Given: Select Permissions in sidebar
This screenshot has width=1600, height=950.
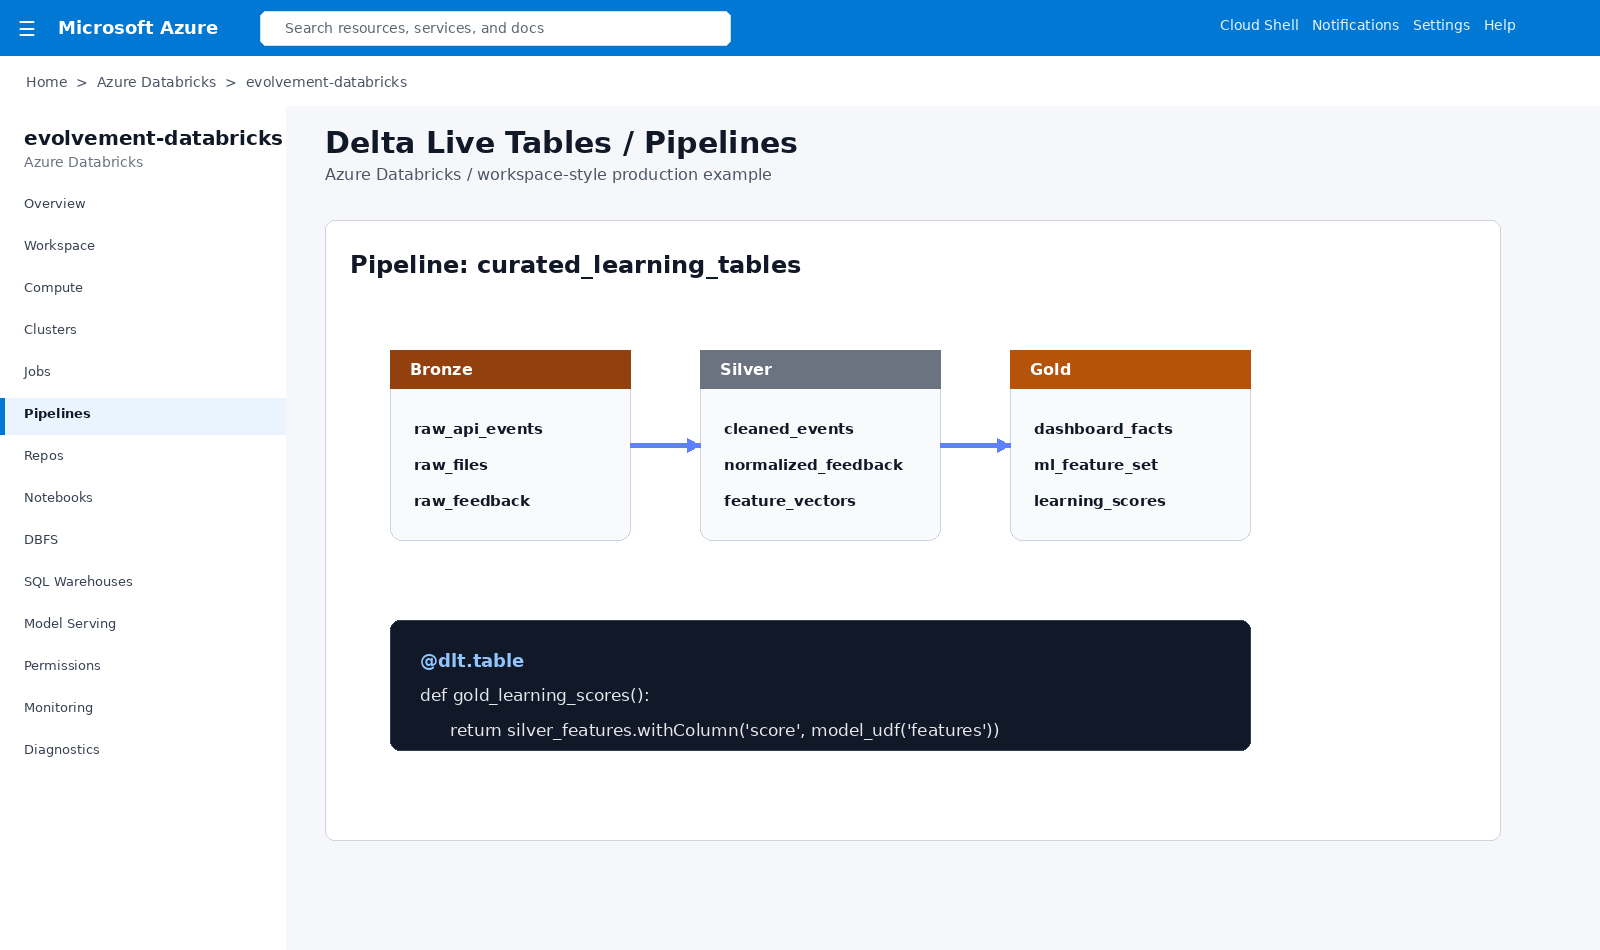Looking at the screenshot, I should (143, 665).
